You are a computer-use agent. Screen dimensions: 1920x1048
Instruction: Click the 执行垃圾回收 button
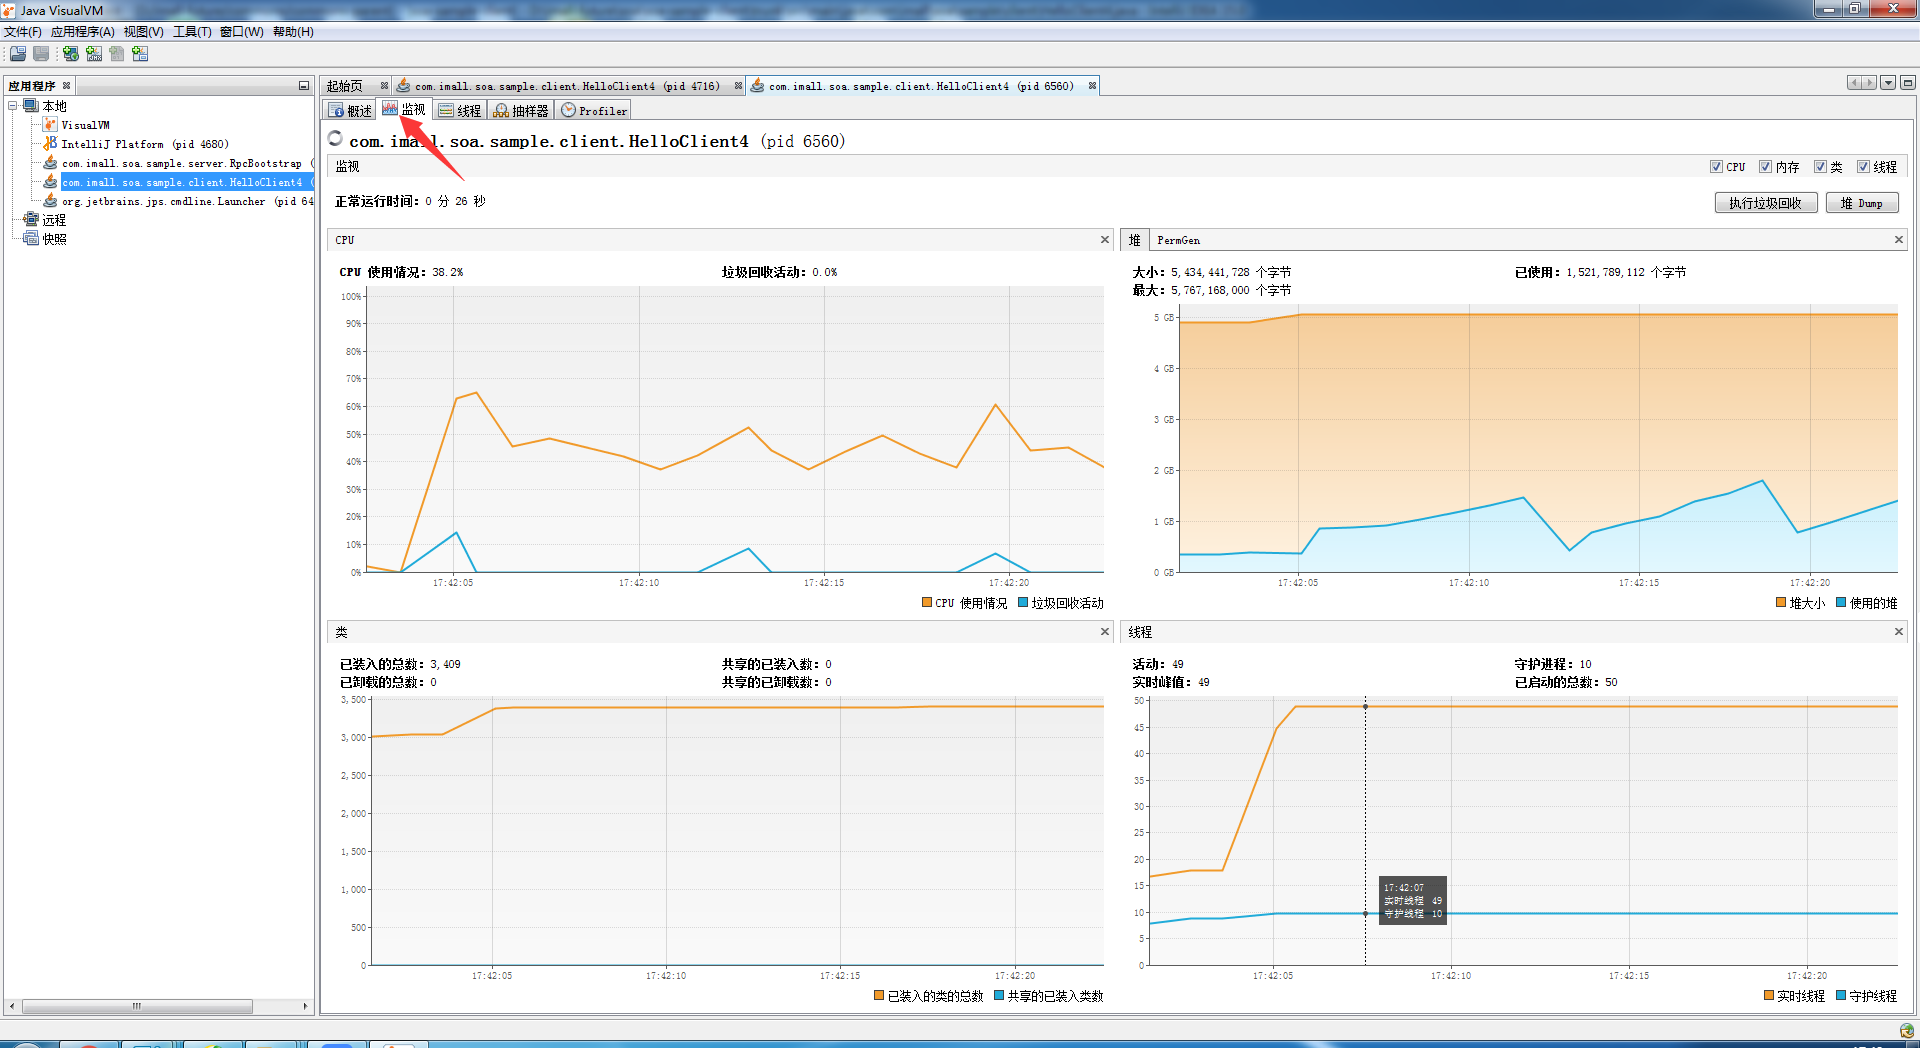[x=1765, y=203]
